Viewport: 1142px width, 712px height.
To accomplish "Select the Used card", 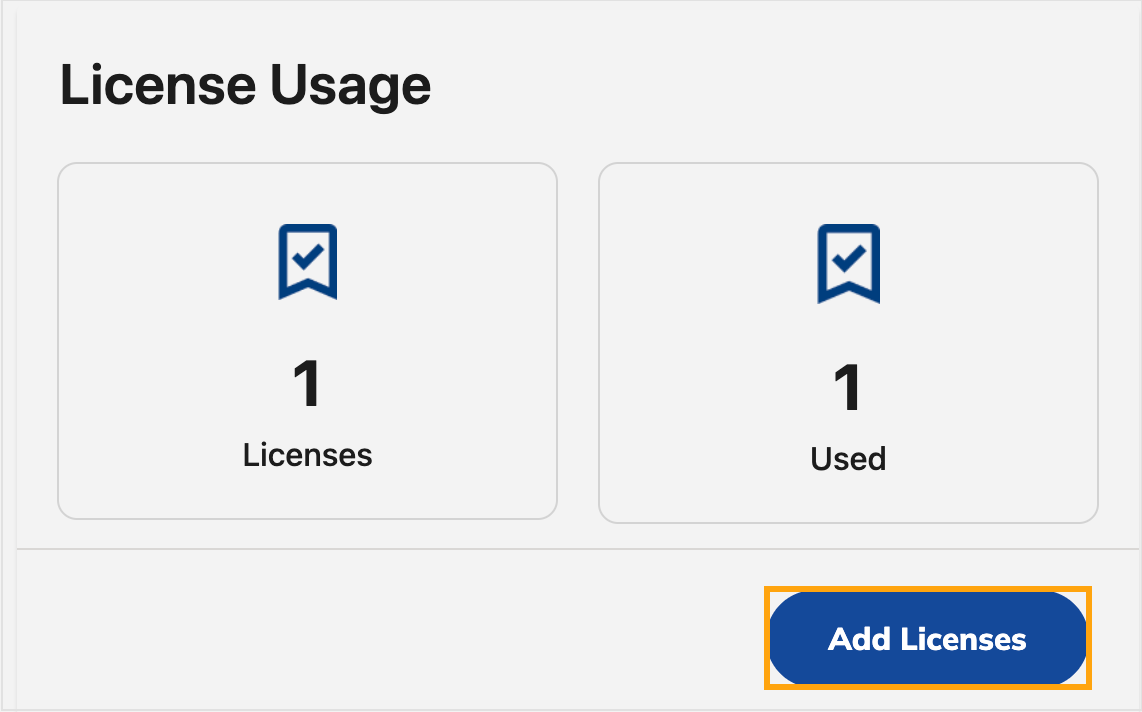I will point(848,340).
